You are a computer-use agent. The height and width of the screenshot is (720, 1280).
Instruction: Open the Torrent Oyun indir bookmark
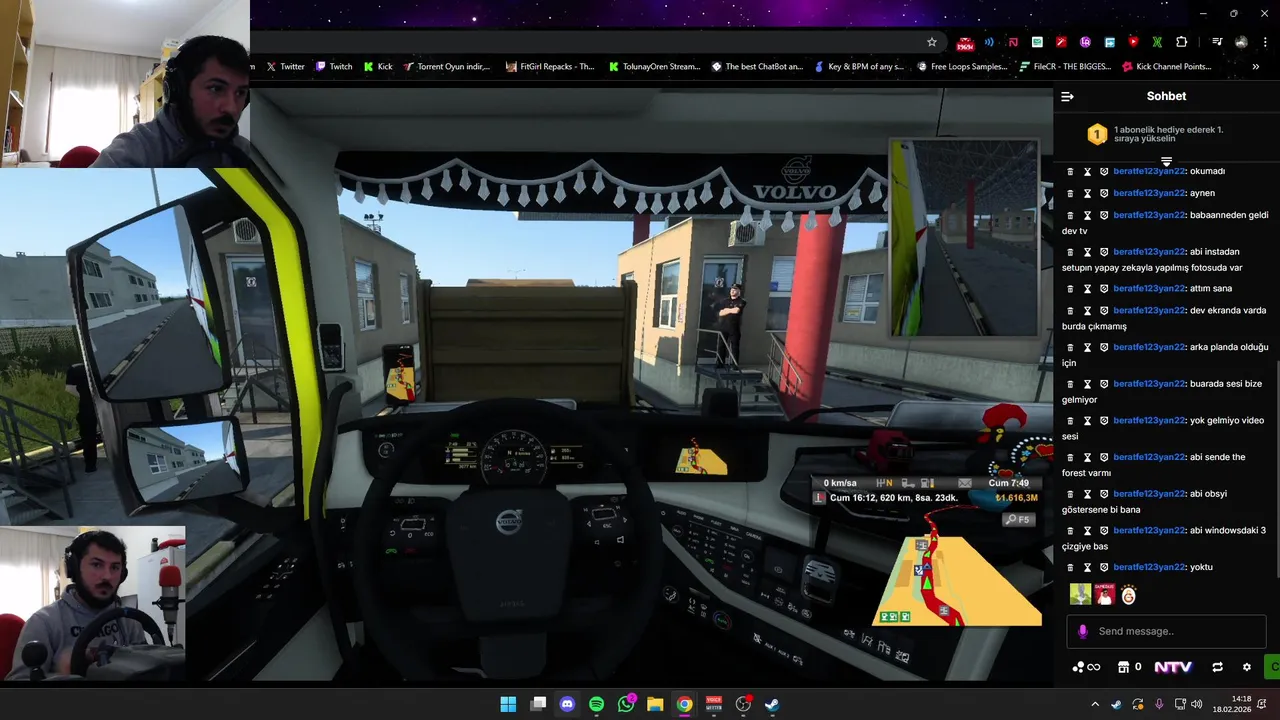click(447, 67)
